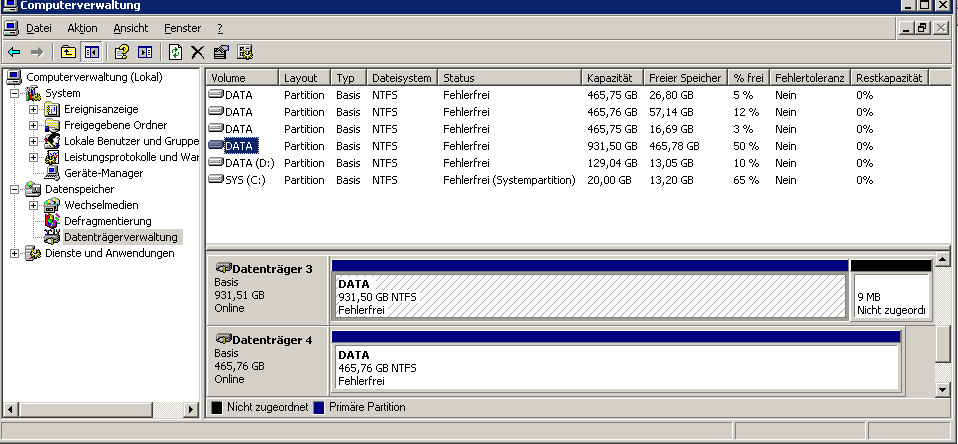This screenshot has width=958, height=444.
Task: Click the drive icon of DATA (D:) volume
Action: 216,162
